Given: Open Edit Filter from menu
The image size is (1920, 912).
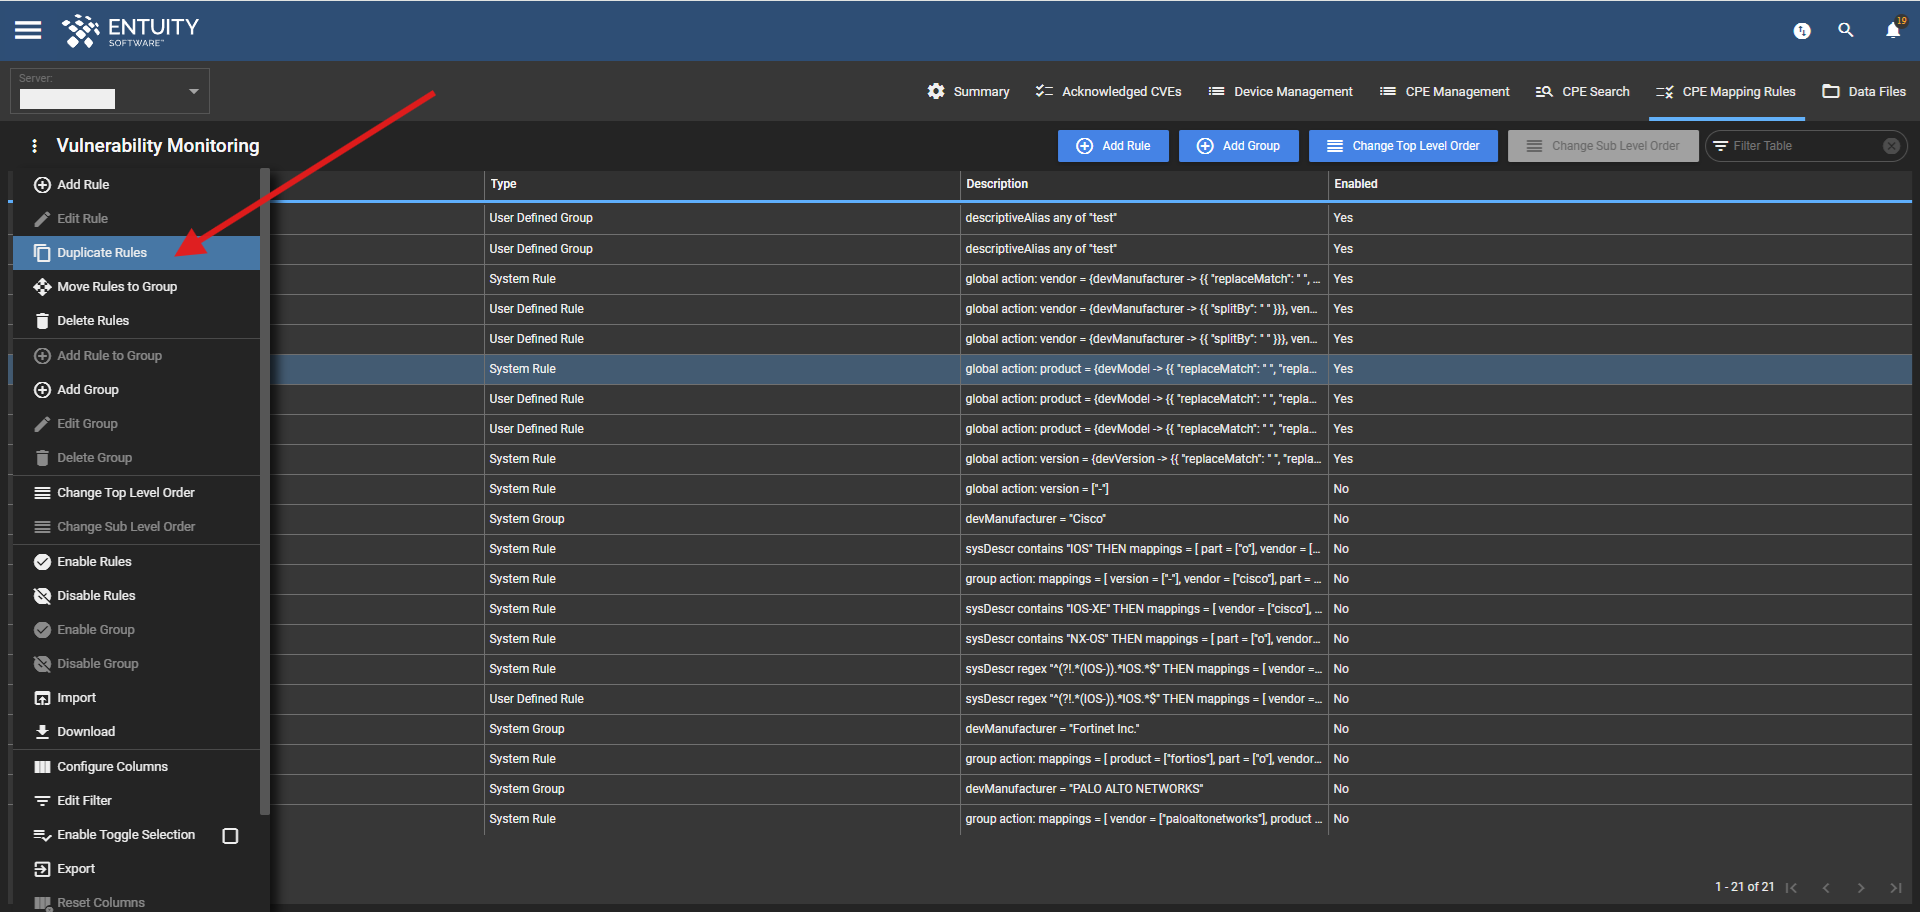Looking at the screenshot, I should coord(135,801).
